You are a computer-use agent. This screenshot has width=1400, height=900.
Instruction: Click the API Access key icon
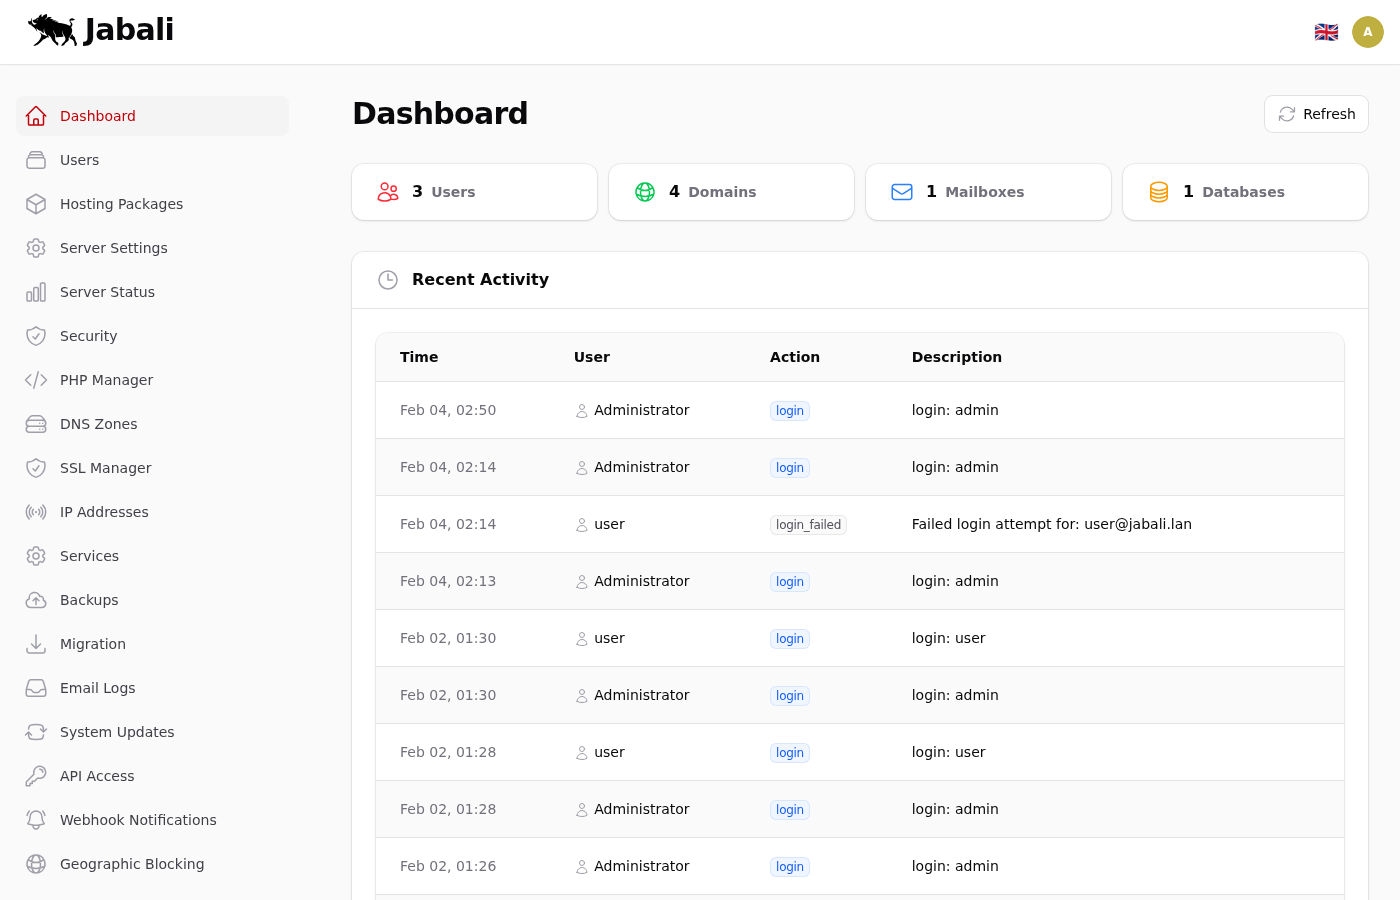pos(36,776)
